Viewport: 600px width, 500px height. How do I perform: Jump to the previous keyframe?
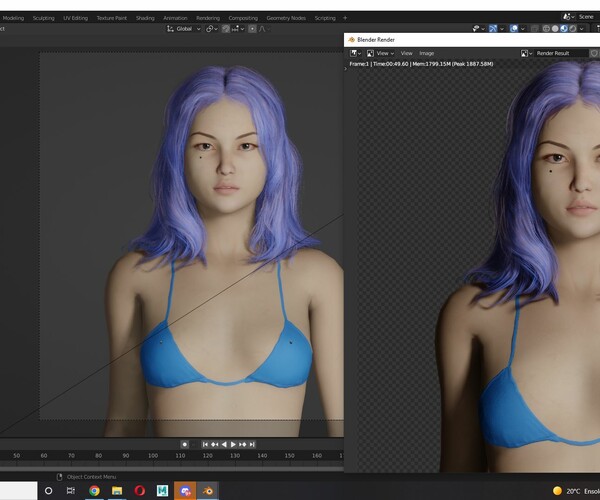(215, 444)
